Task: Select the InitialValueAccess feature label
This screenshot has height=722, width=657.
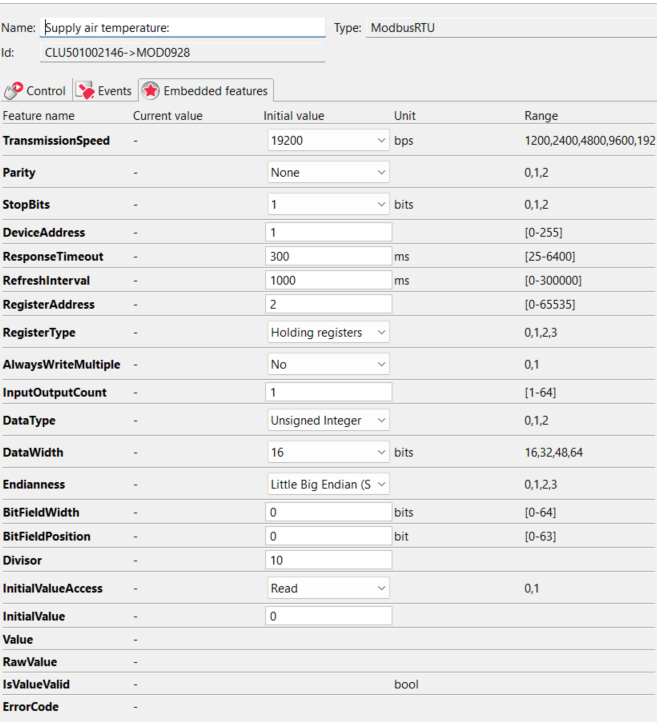Action: [52, 588]
